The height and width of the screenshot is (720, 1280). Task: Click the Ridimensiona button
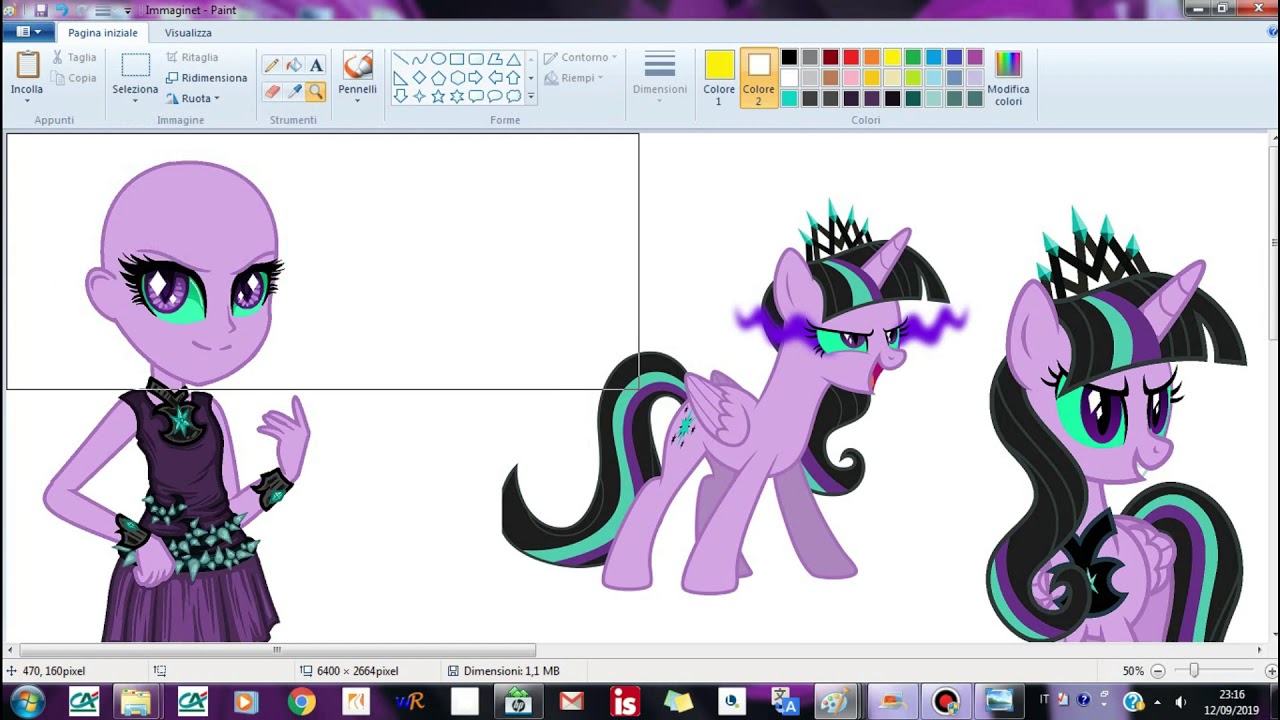point(206,78)
